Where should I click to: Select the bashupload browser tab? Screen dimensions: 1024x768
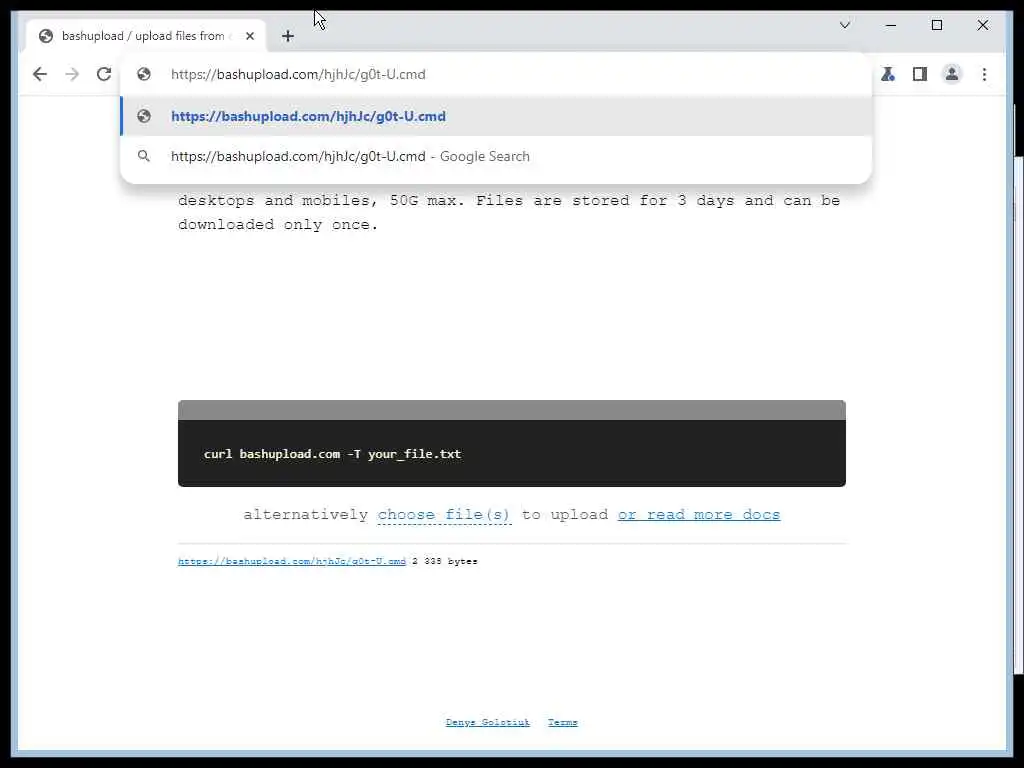pyautogui.click(x=146, y=37)
